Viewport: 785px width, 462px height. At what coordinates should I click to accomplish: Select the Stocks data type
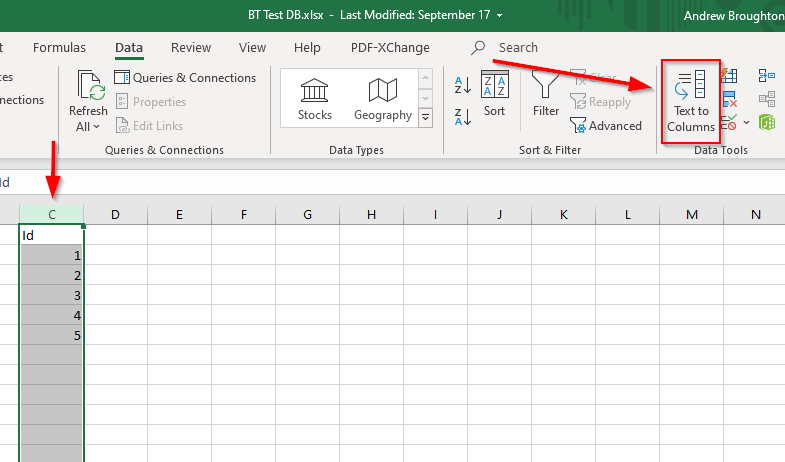click(x=314, y=99)
